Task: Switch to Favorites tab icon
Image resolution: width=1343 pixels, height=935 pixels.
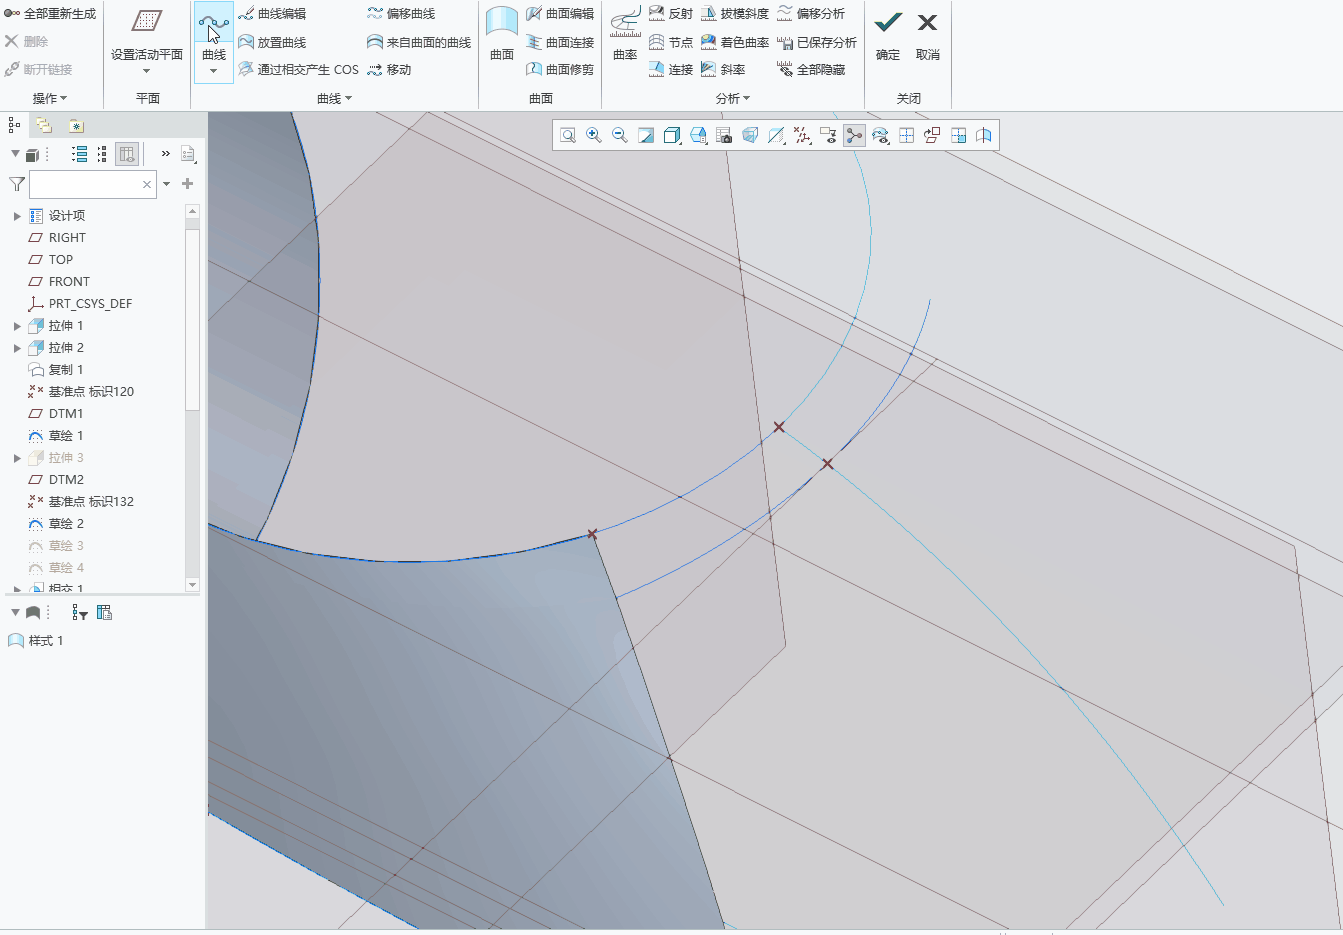Action: click(76, 125)
